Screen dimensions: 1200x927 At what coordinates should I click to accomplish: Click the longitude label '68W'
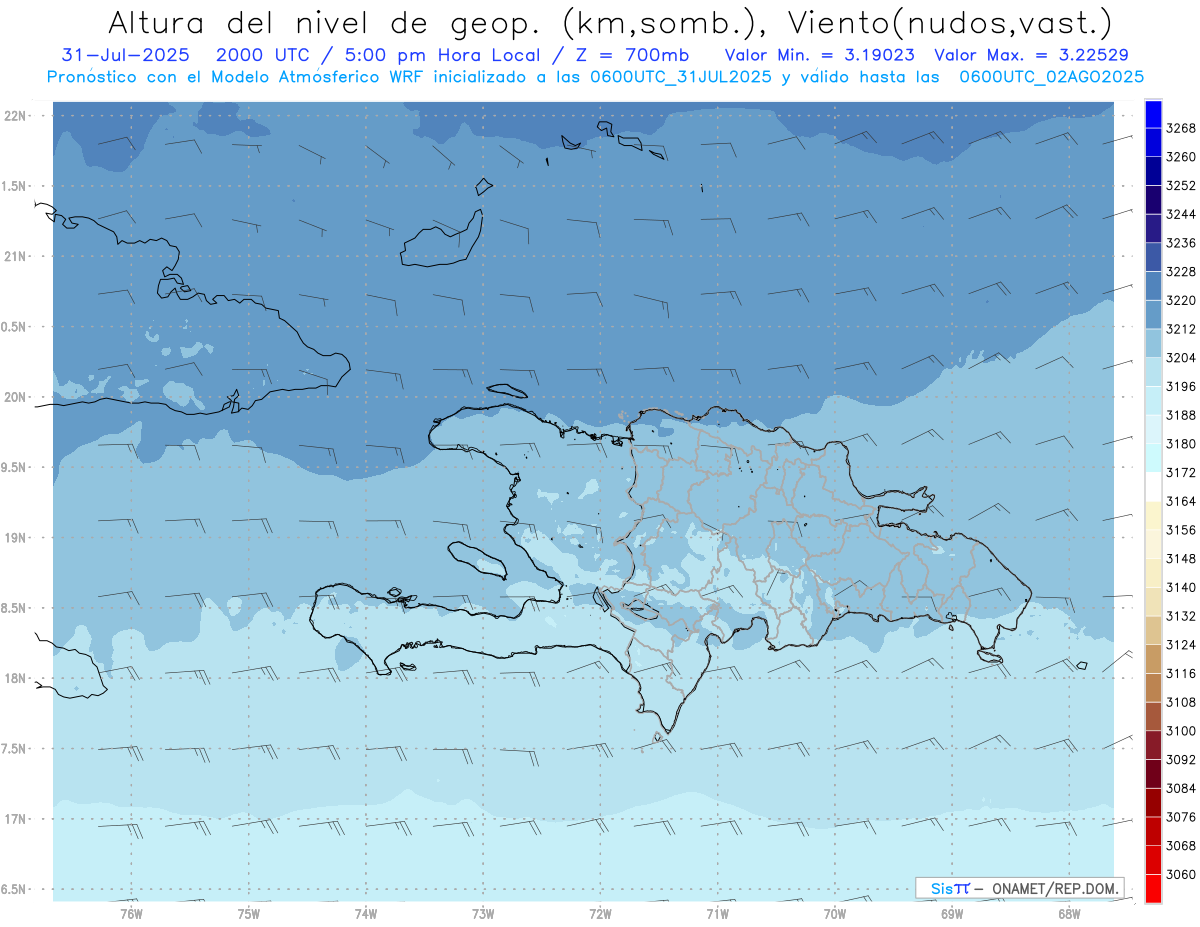click(x=1069, y=914)
